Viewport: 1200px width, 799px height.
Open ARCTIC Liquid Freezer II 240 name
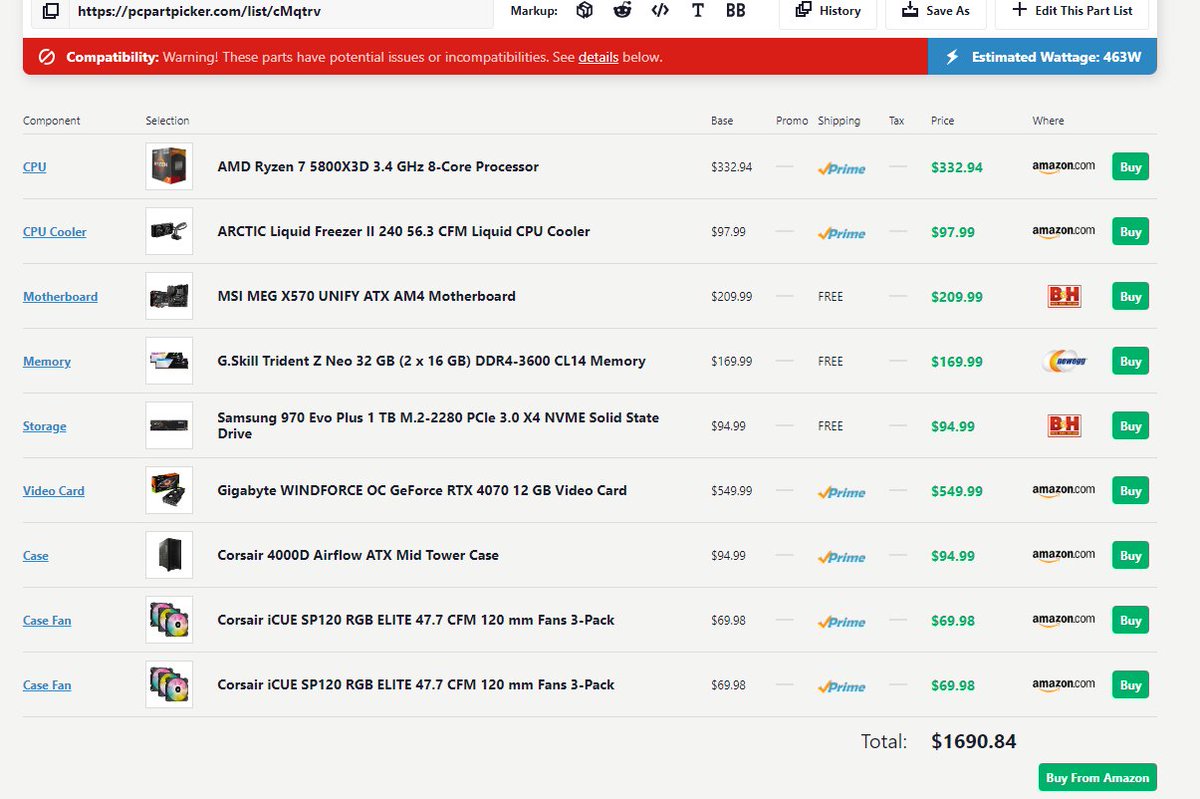[x=404, y=231]
